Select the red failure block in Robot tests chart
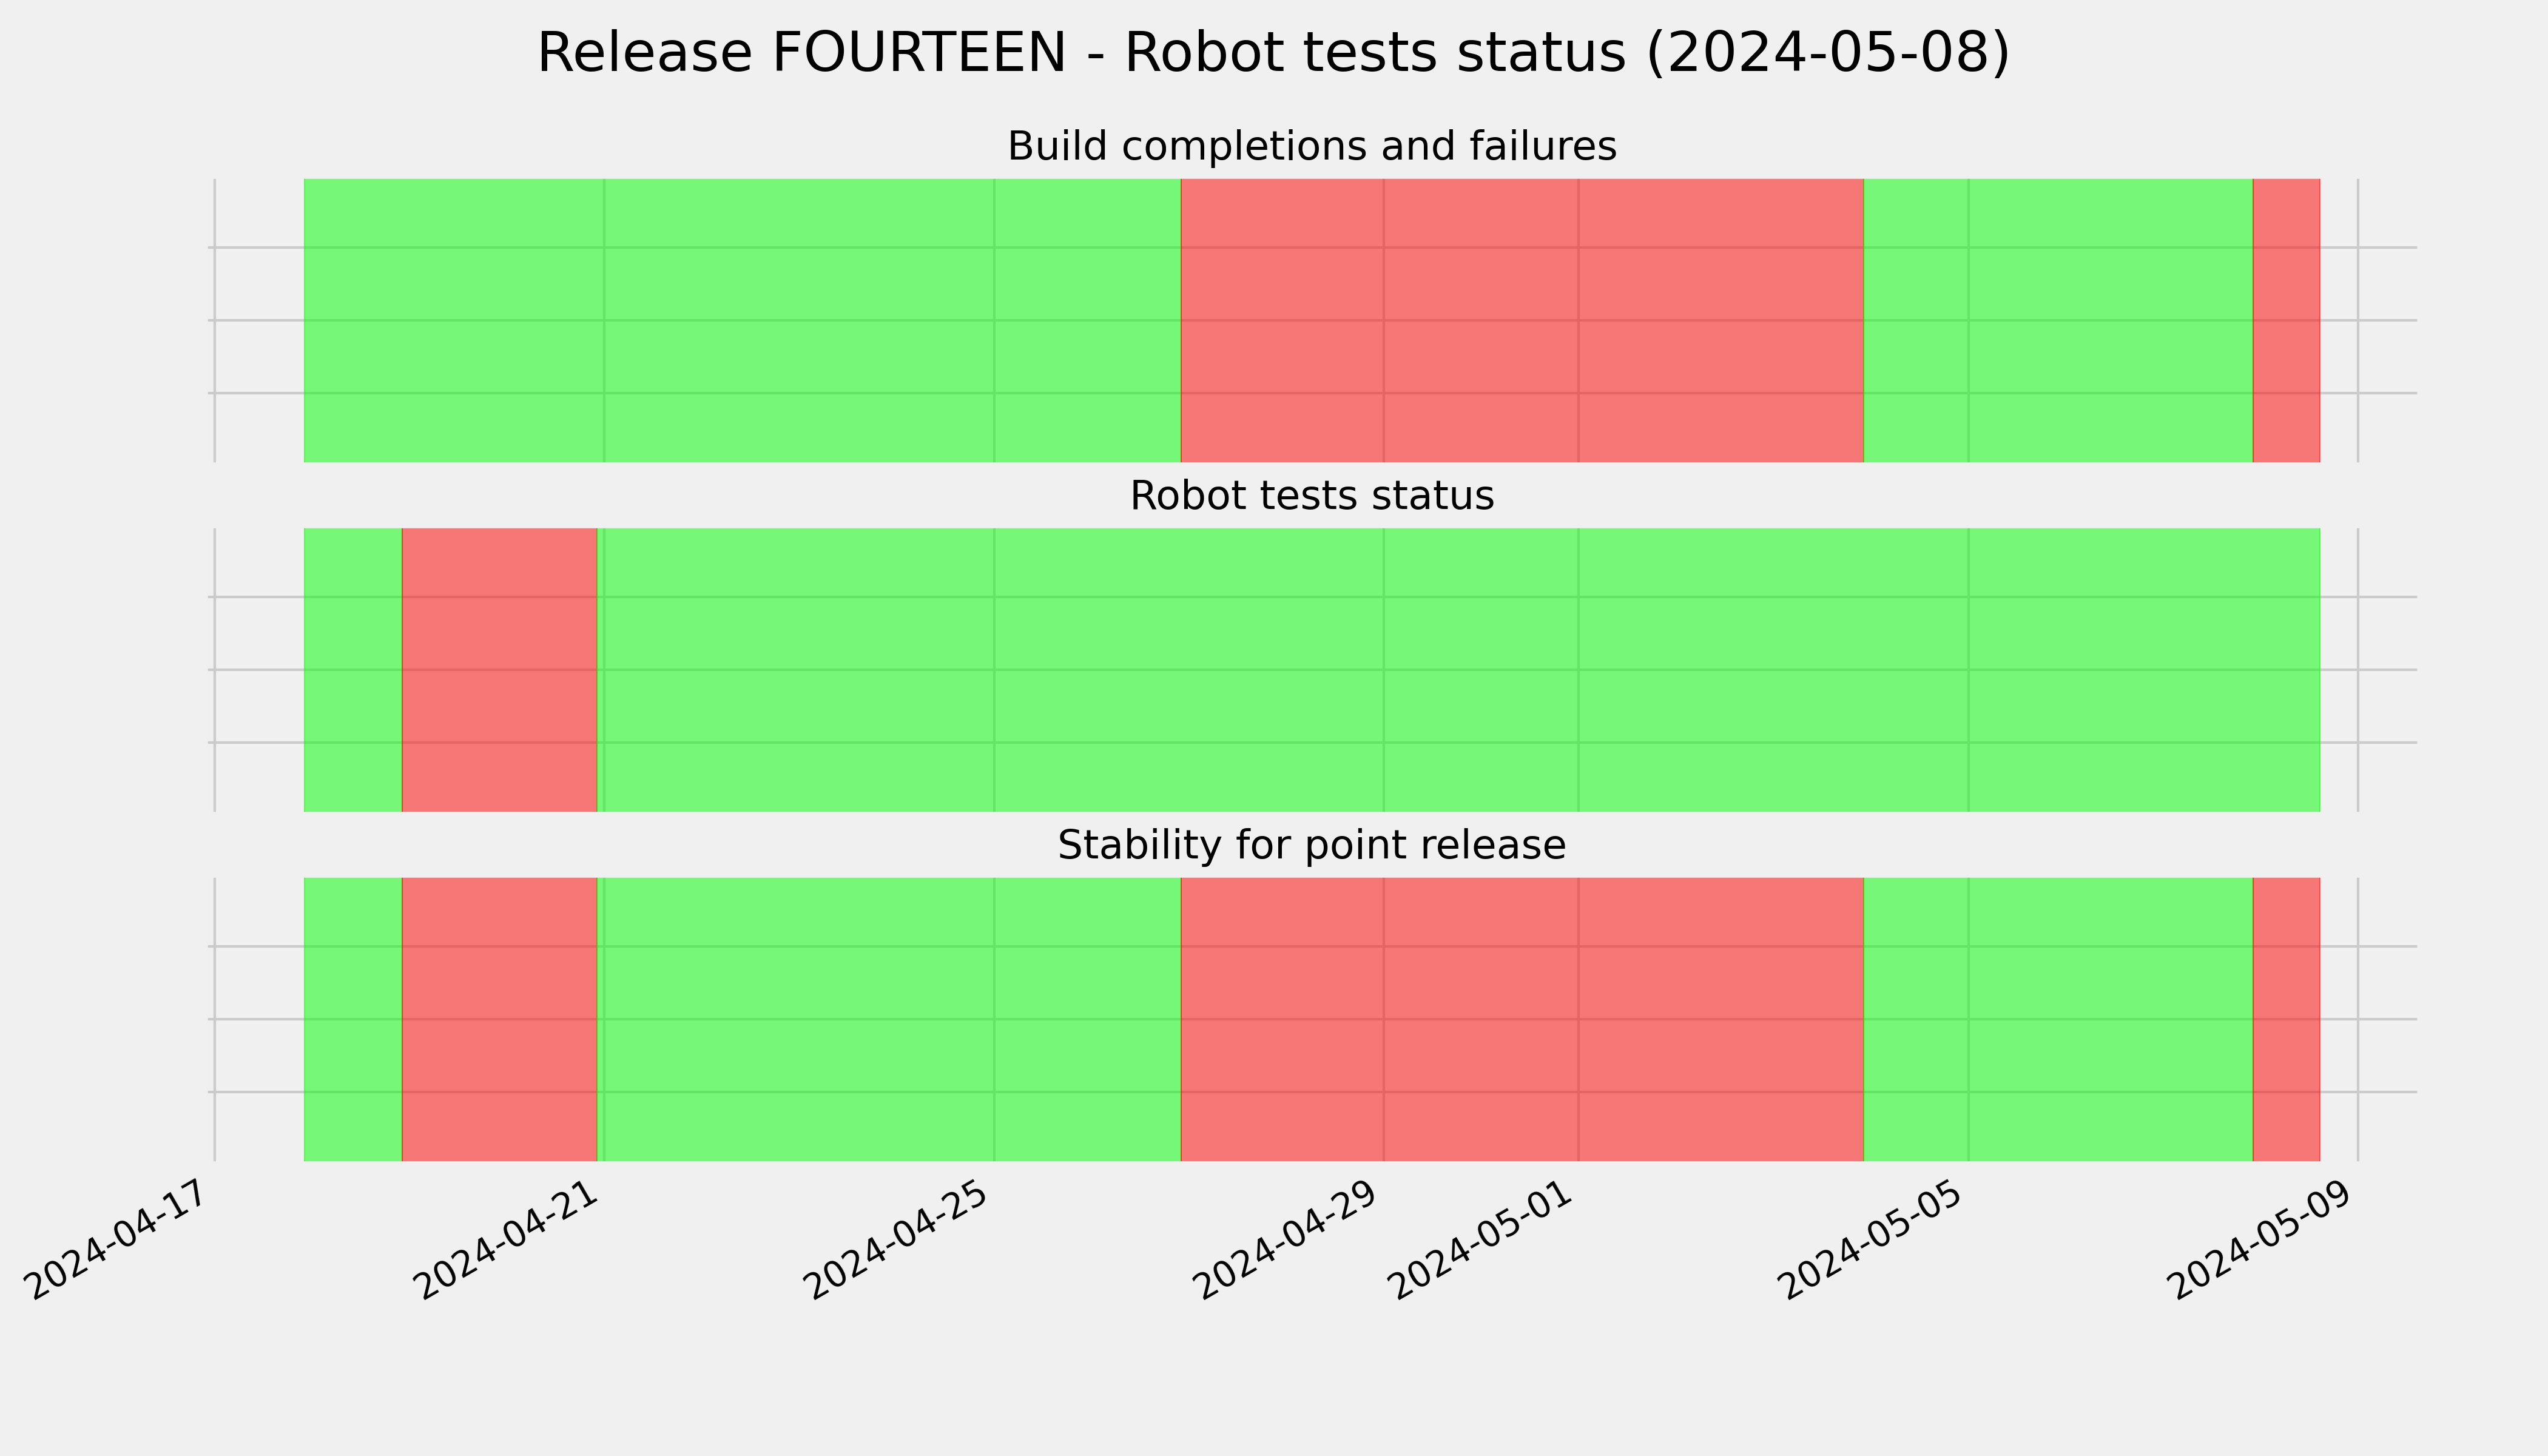Viewport: 2548px width, 1456px height. tap(499, 670)
